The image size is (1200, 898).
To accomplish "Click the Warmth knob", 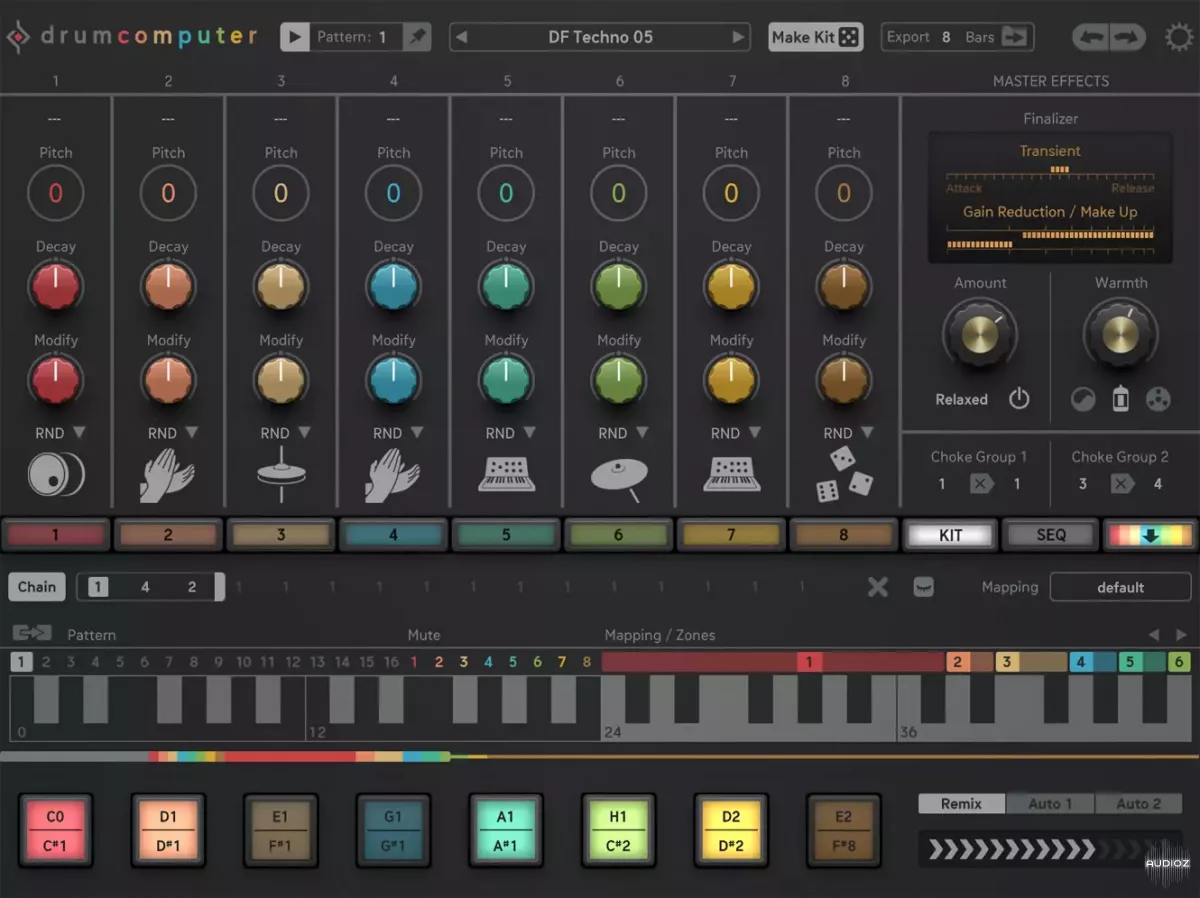I will [x=1121, y=335].
